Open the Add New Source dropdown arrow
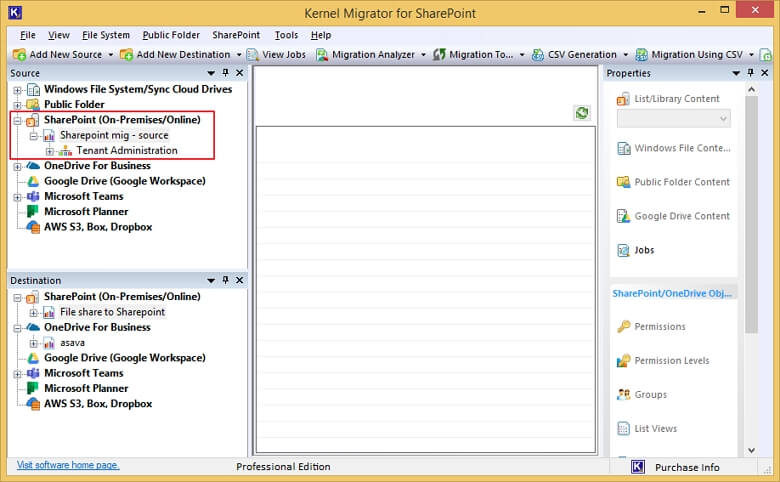Screen dimensions: 780x482 (x=110, y=55)
